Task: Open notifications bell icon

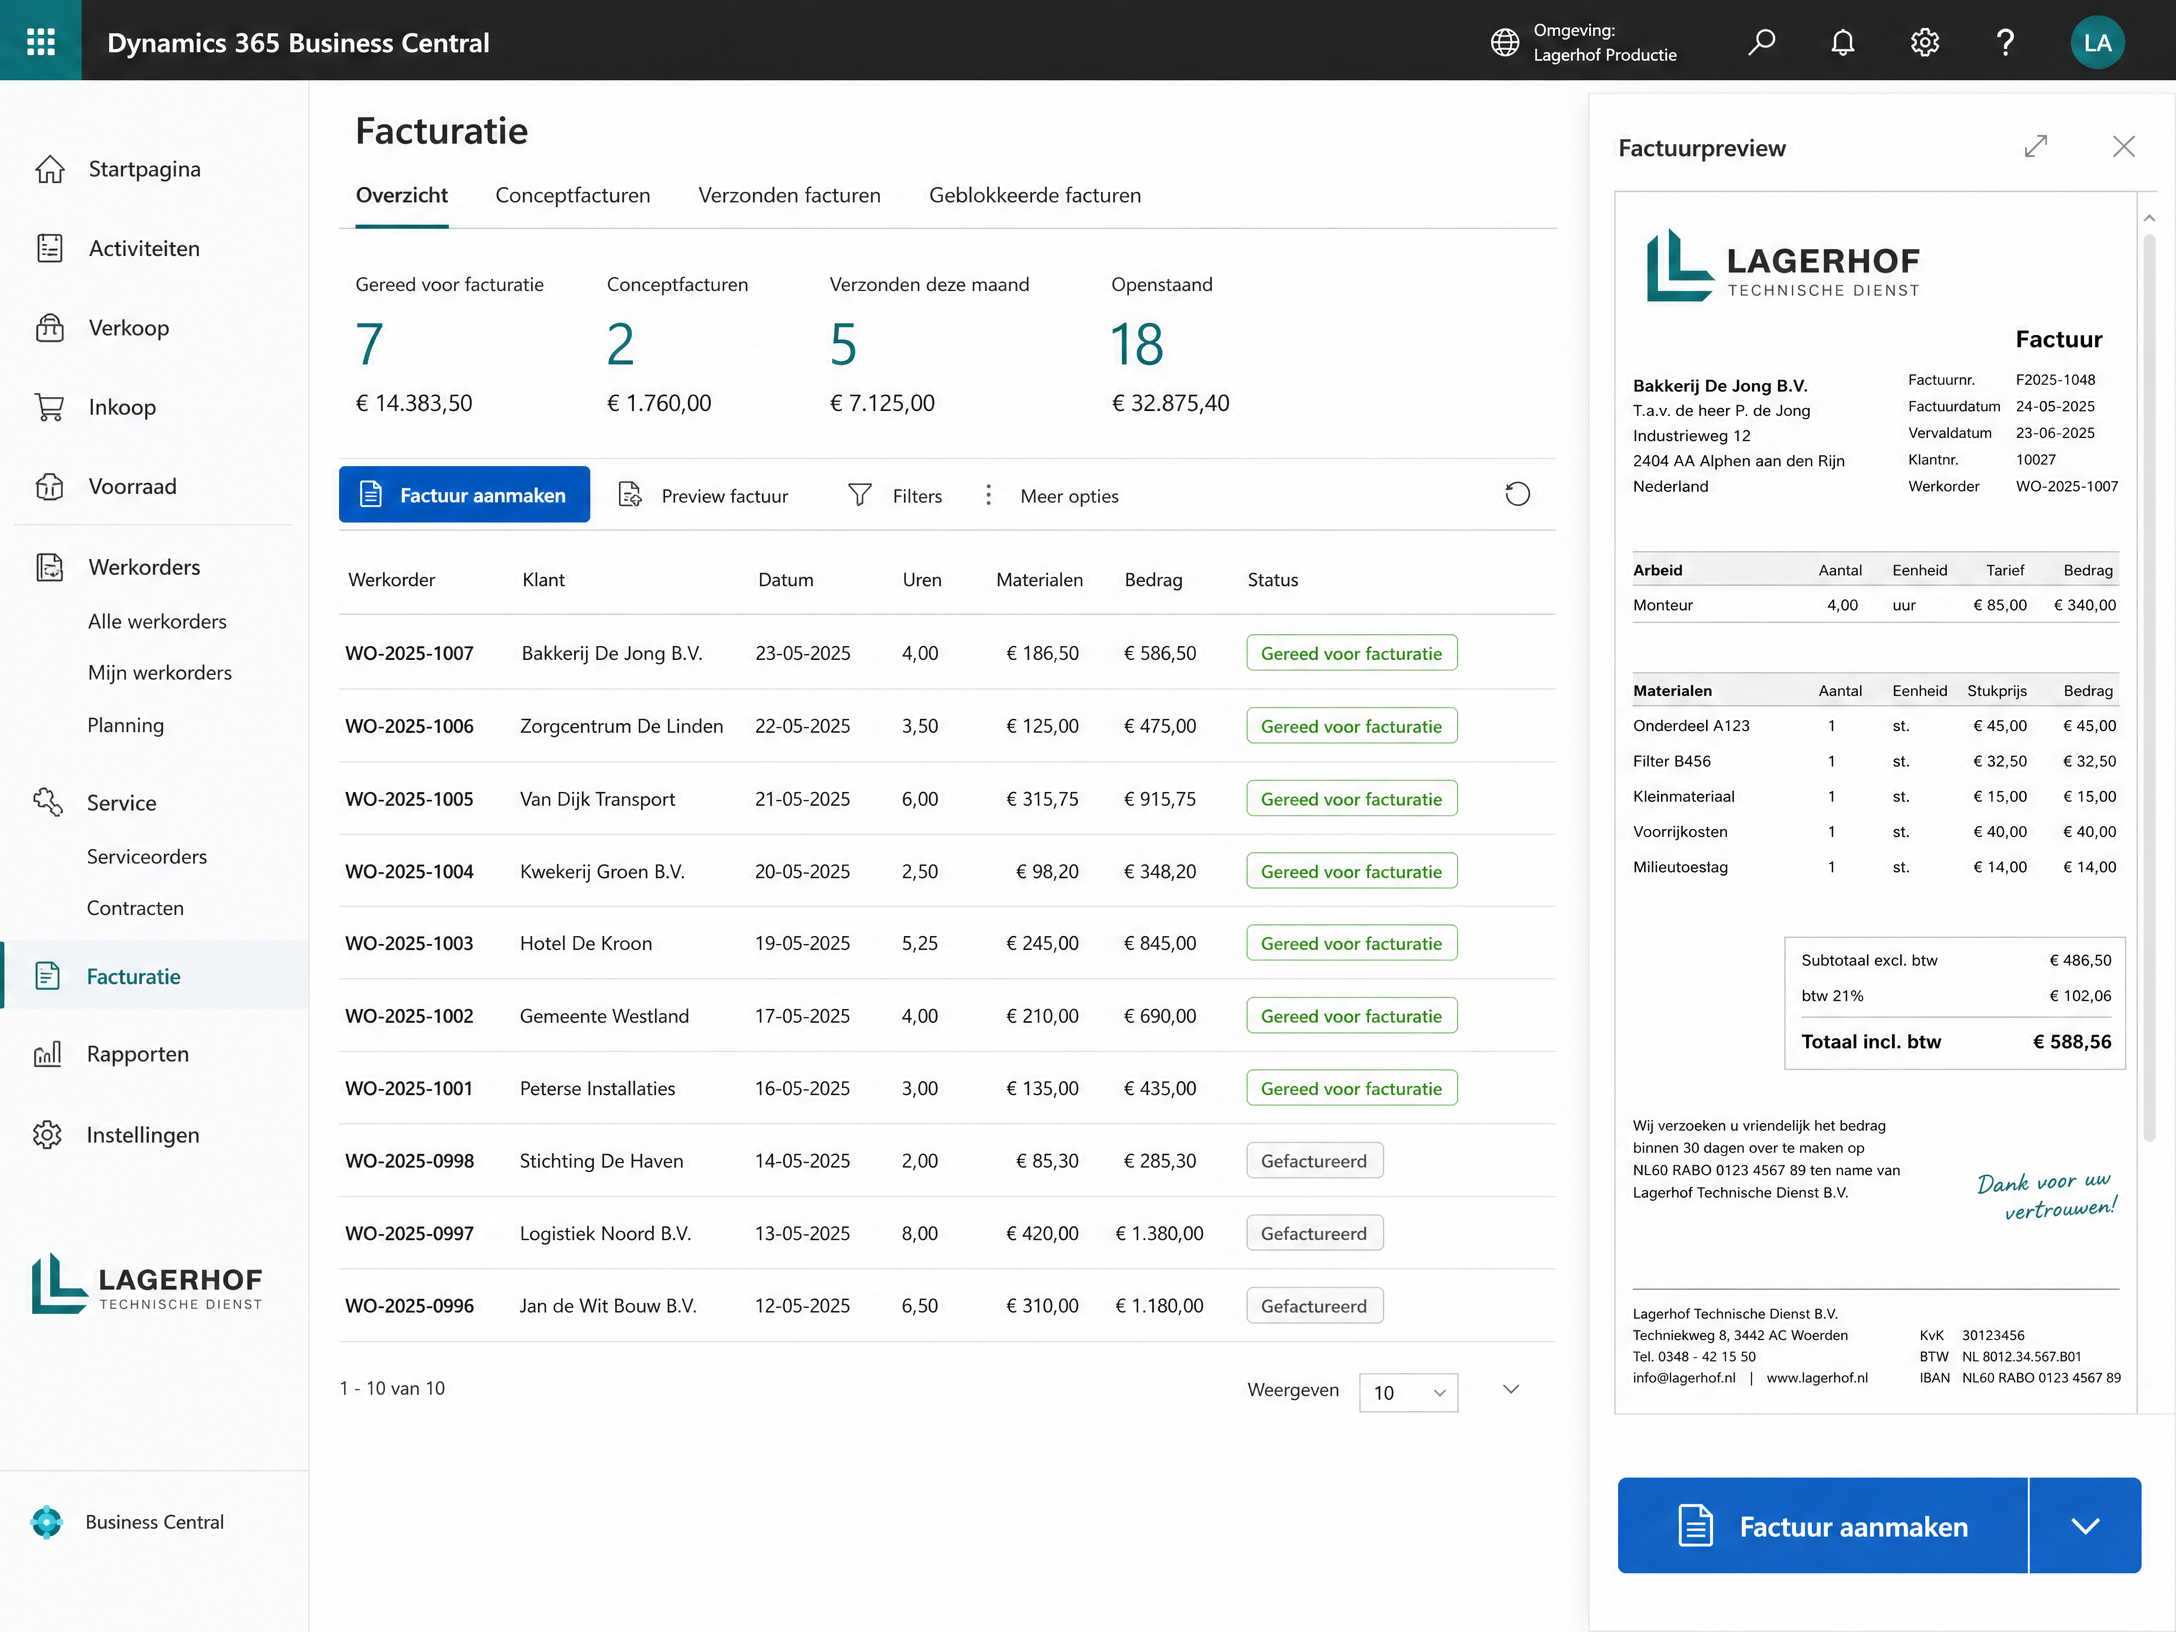Action: pyautogui.click(x=1842, y=42)
